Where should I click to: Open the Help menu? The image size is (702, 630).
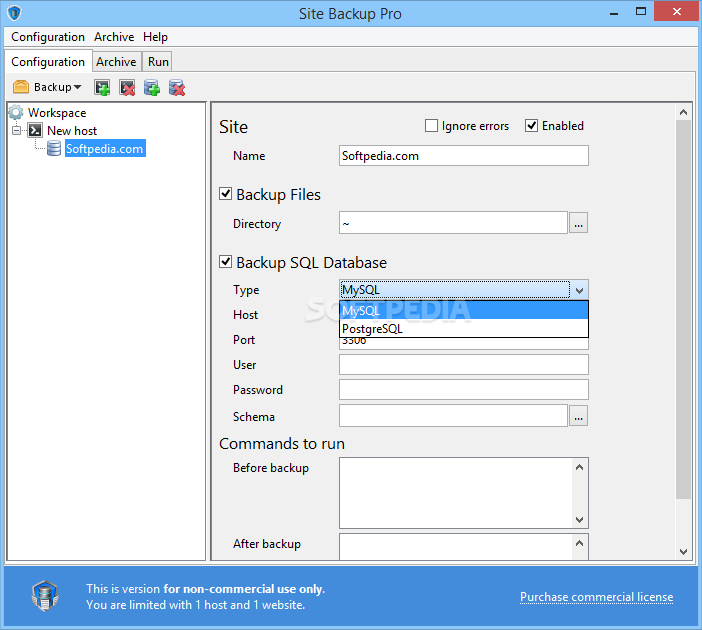coord(155,37)
